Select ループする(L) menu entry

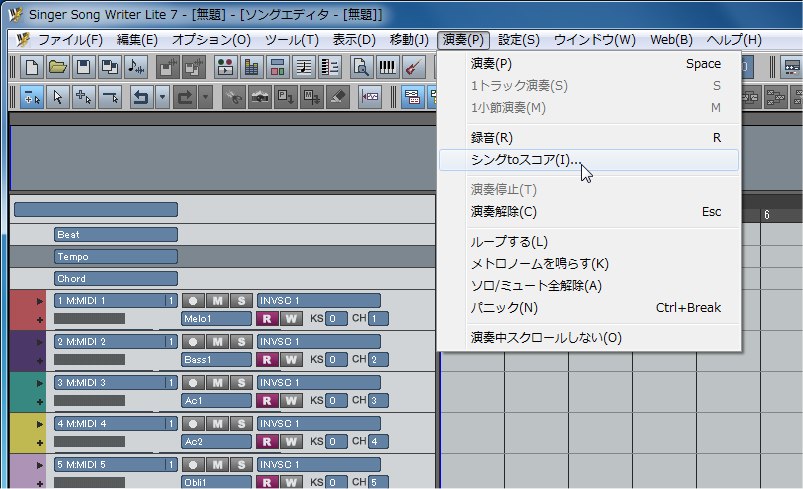588,242
